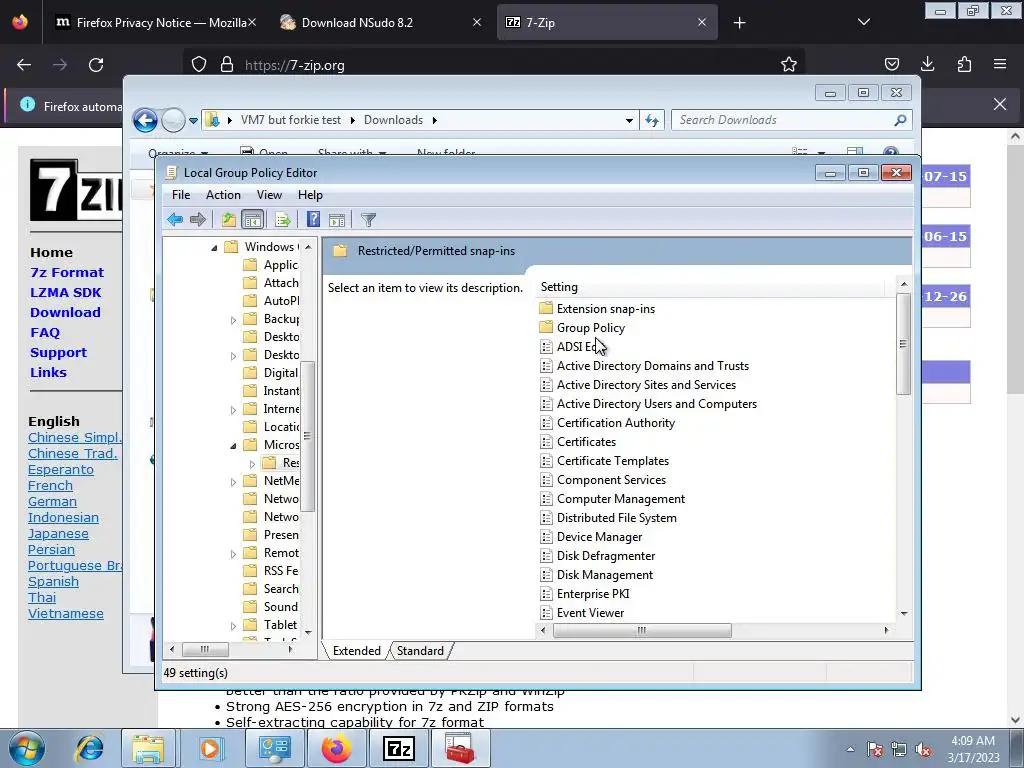Click the settings list horizontal scrollbar thumb
Screen dimensions: 1024x768
[x=642, y=630]
